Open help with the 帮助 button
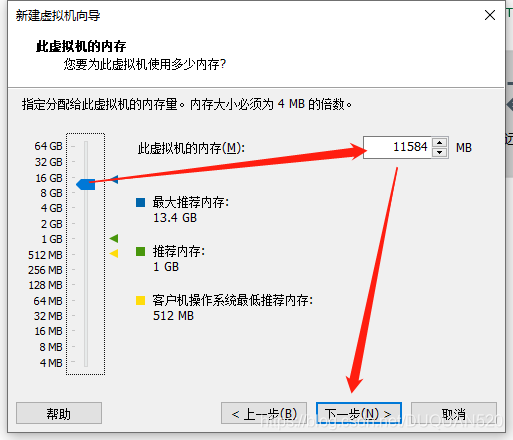Image resolution: width=513 pixels, height=440 pixels. (59, 413)
